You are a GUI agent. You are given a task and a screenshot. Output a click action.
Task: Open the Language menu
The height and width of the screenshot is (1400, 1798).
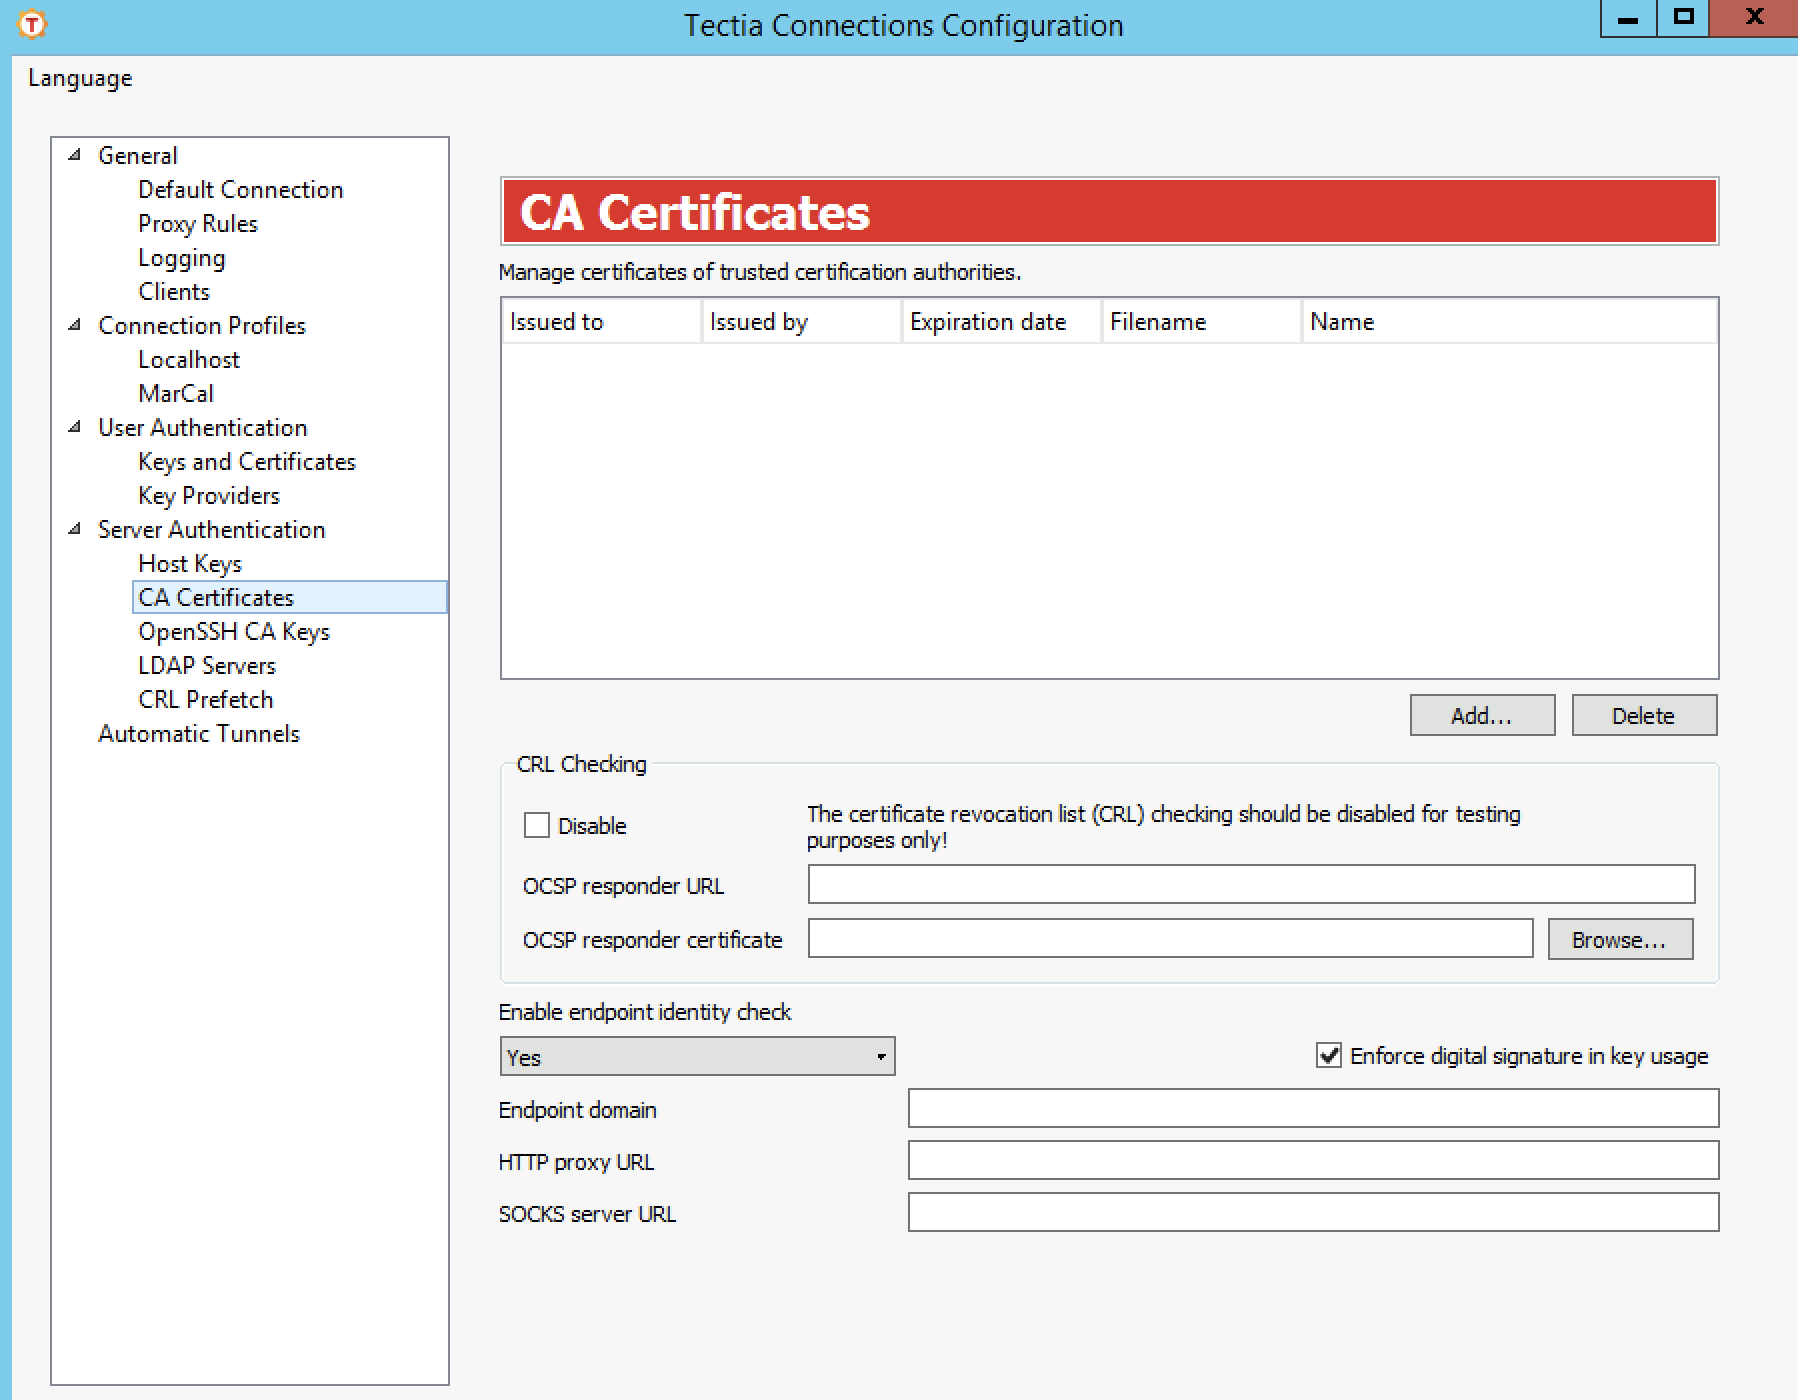pos(79,77)
